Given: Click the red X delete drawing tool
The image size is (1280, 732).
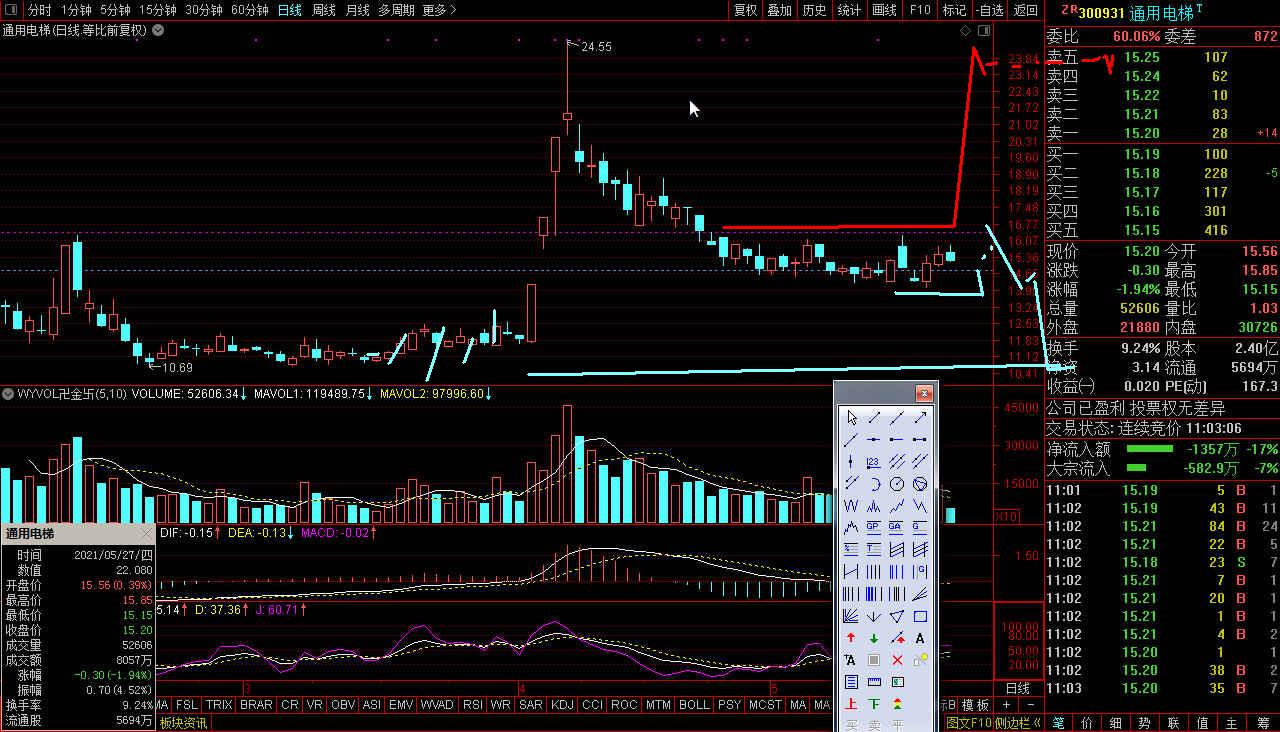Looking at the screenshot, I should pyautogui.click(x=897, y=659).
